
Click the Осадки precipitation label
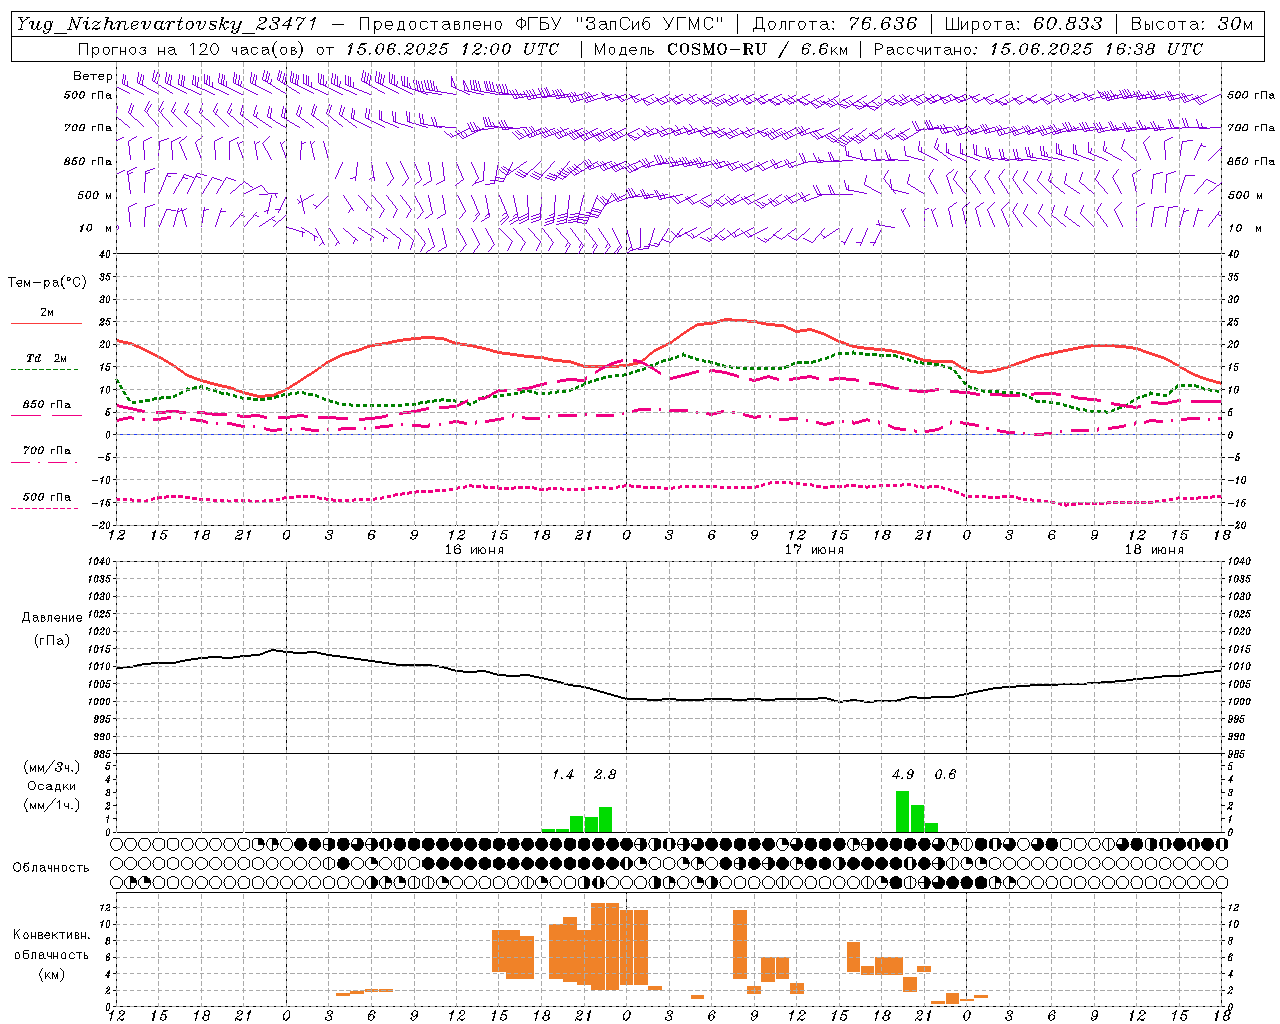tap(52, 786)
